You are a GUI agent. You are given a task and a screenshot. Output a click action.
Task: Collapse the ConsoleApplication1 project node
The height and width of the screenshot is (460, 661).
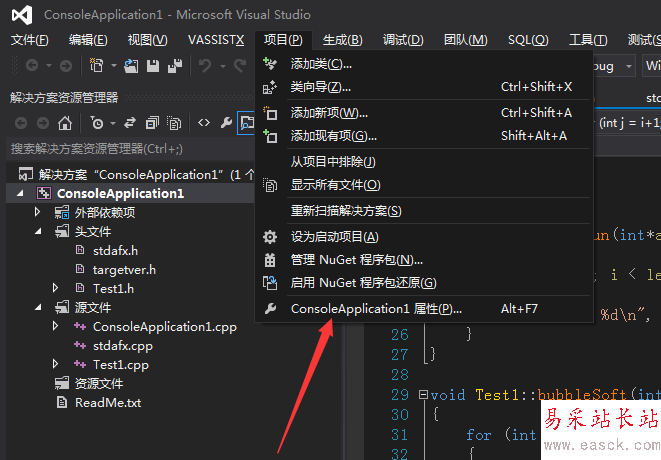click(x=20, y=194)
